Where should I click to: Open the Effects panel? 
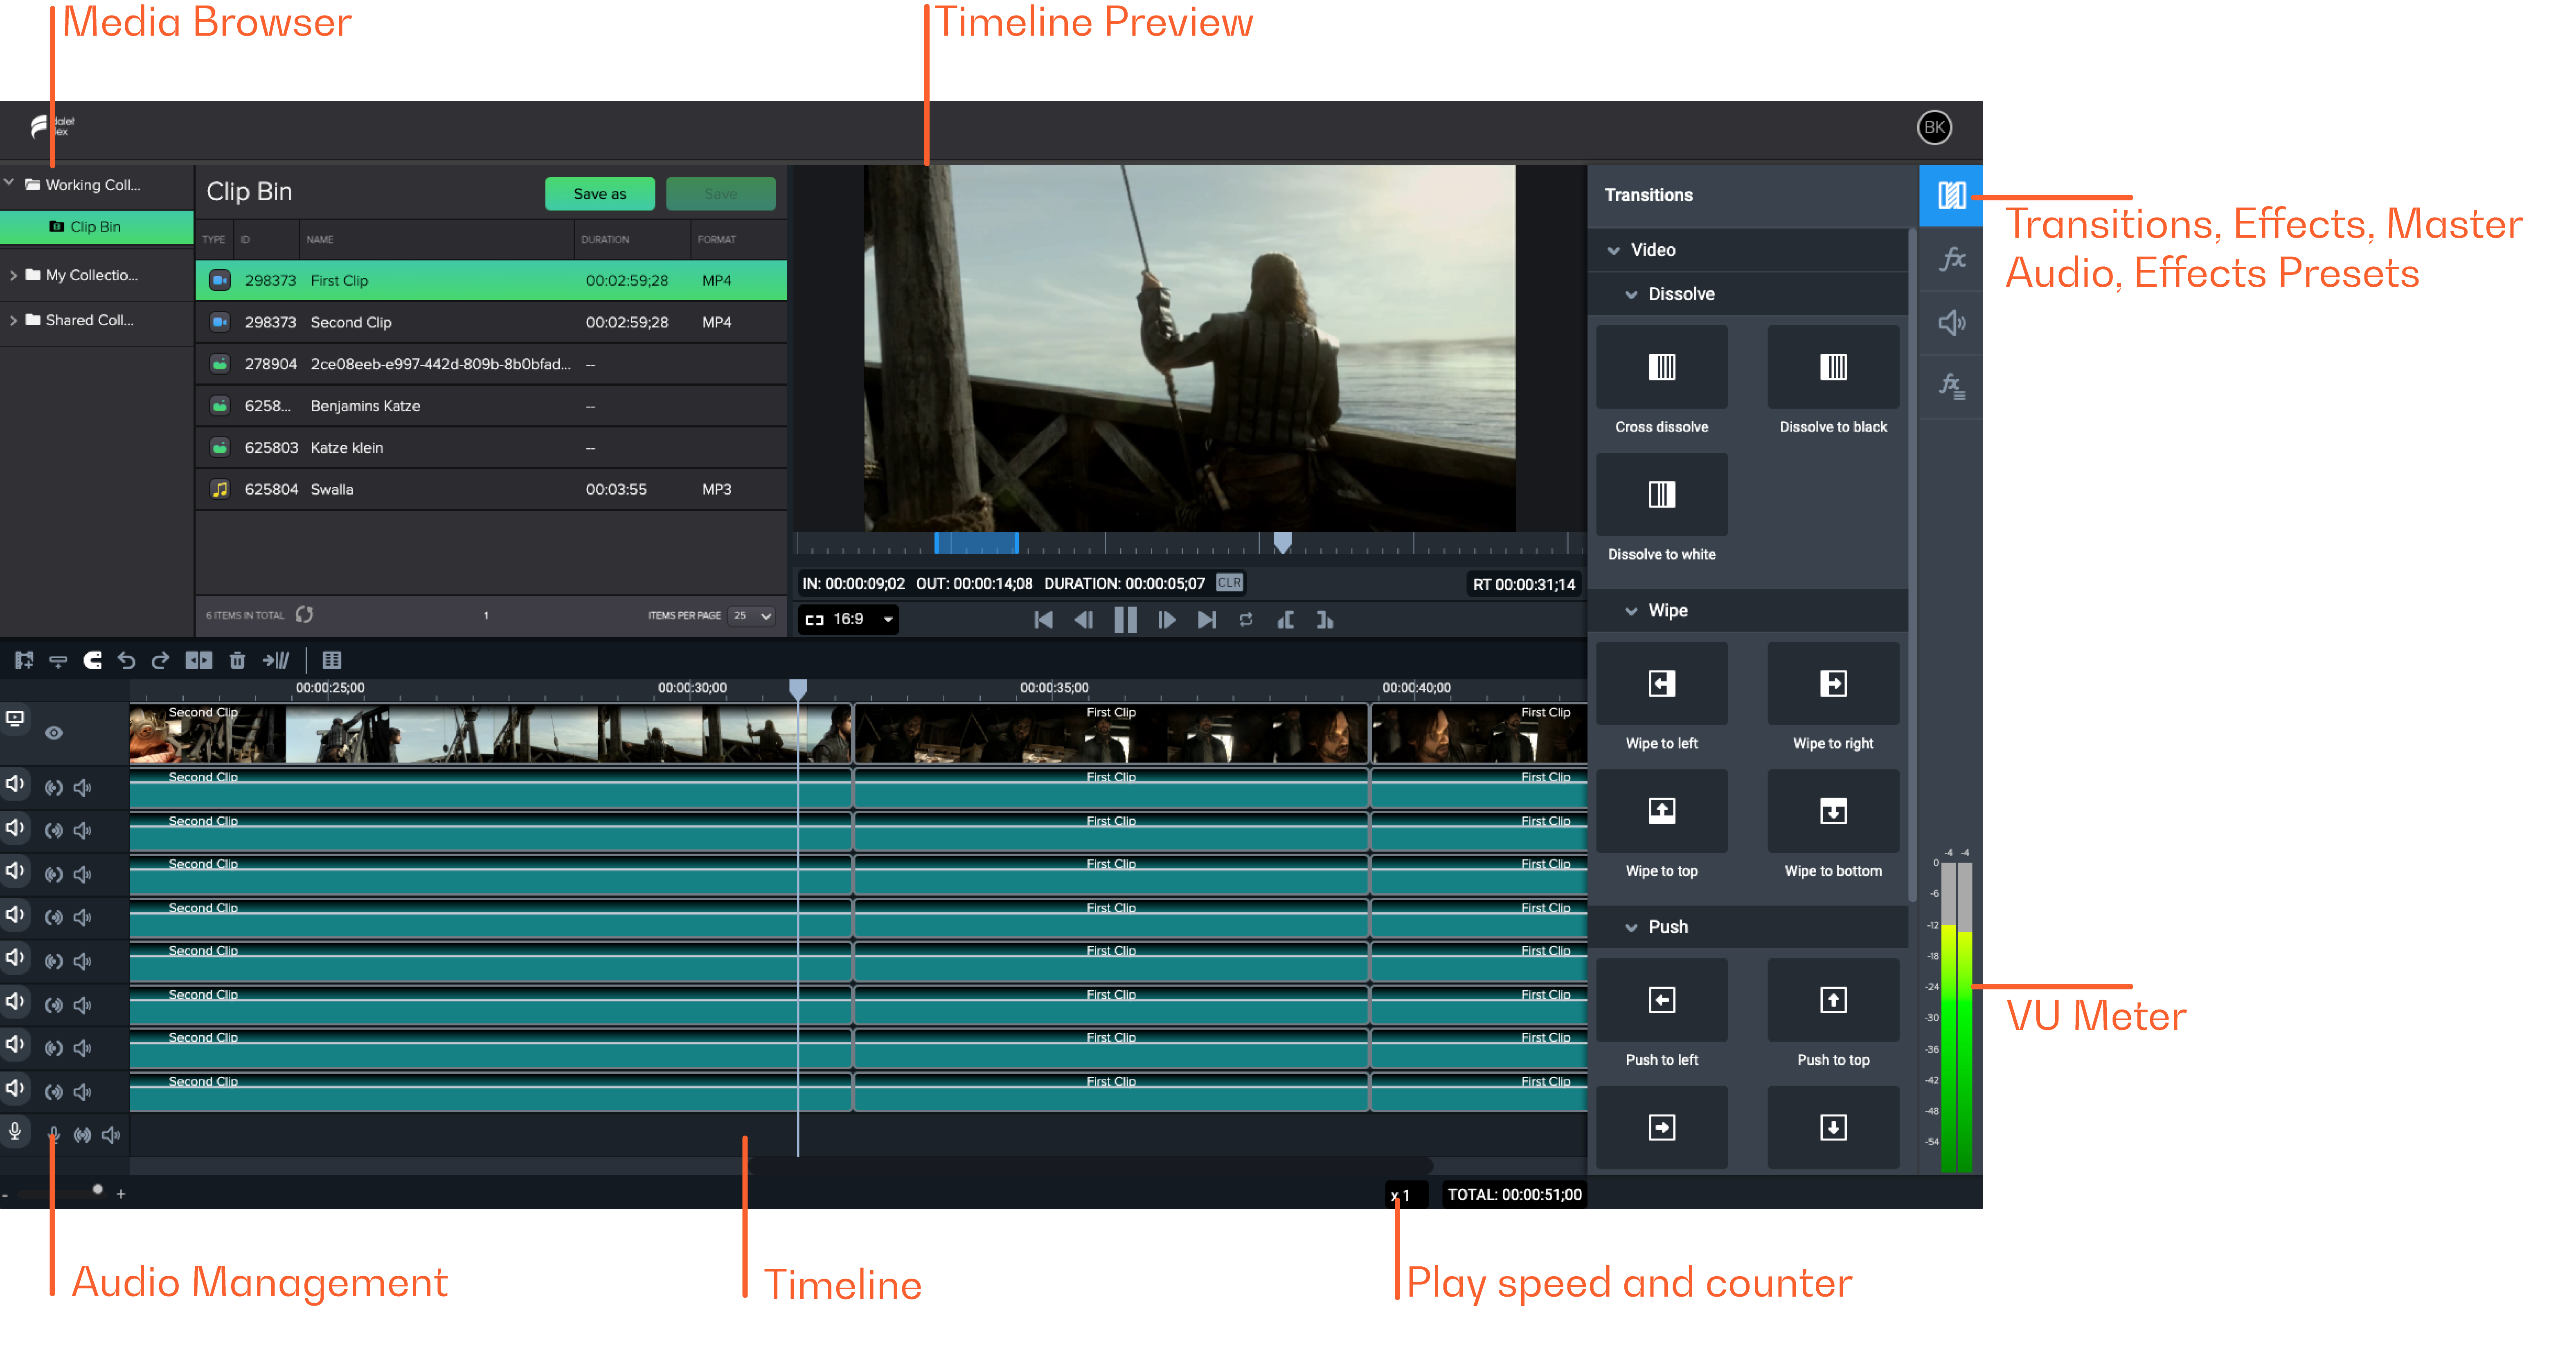(1950, 259)
